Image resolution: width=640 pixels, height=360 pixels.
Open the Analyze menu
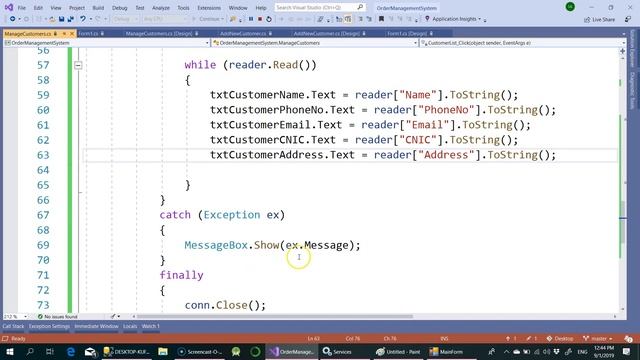click(x=161, y=8)
